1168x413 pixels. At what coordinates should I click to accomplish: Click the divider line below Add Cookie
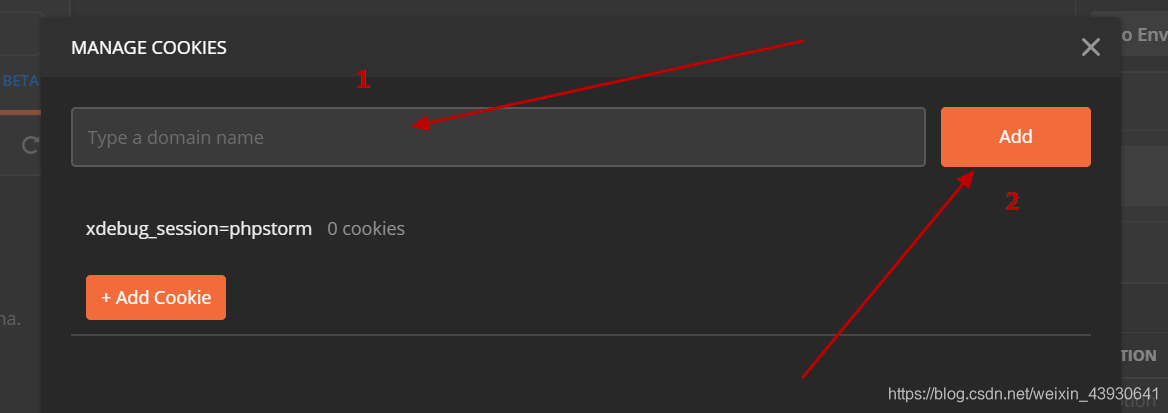580,334
